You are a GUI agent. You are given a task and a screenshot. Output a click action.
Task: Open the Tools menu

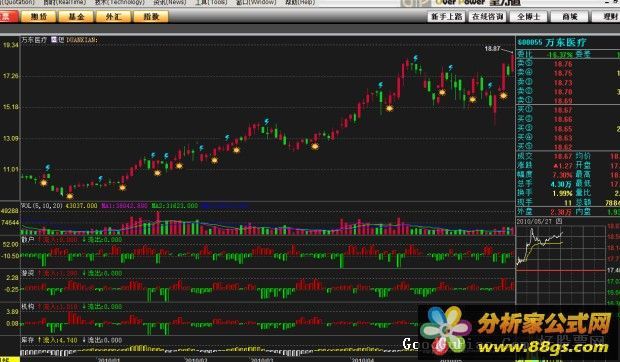coord(211,2)
